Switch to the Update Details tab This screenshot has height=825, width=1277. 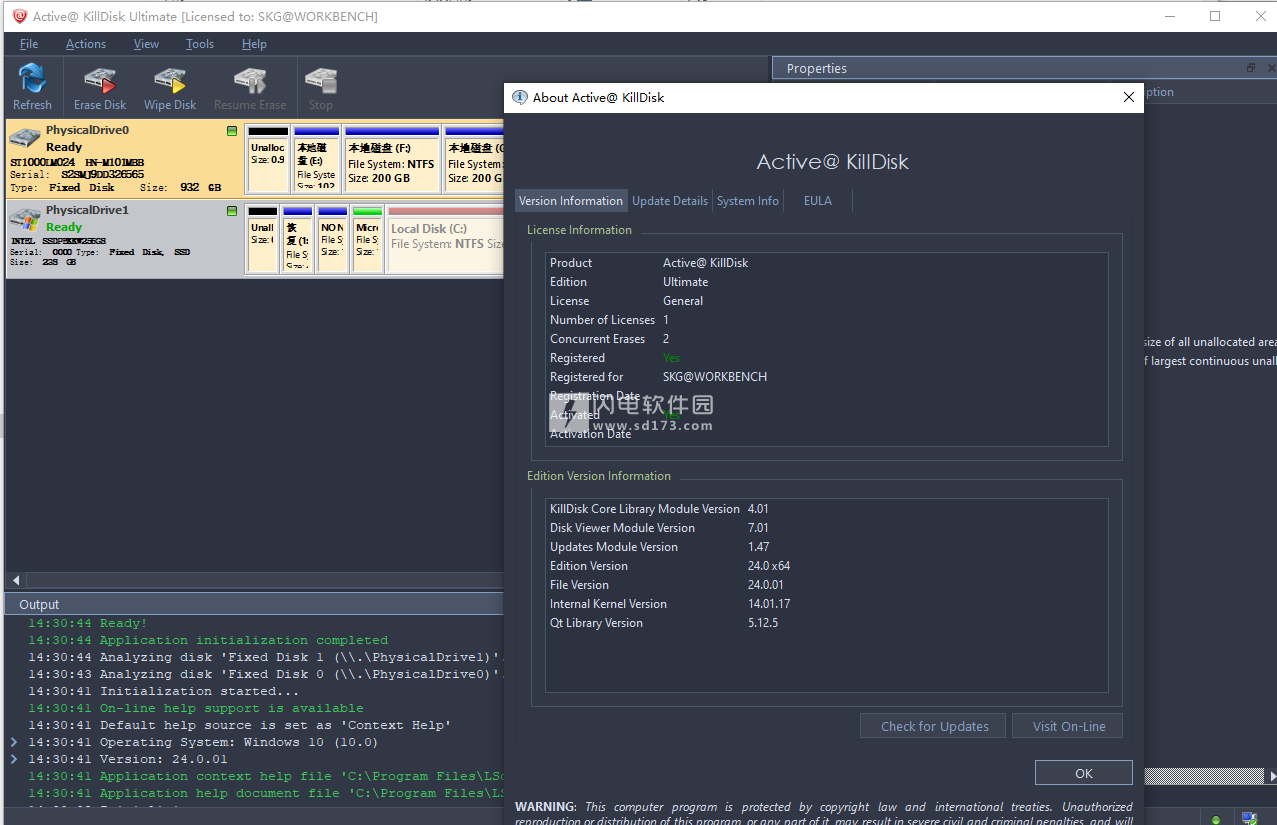click(x=670, y=200)
